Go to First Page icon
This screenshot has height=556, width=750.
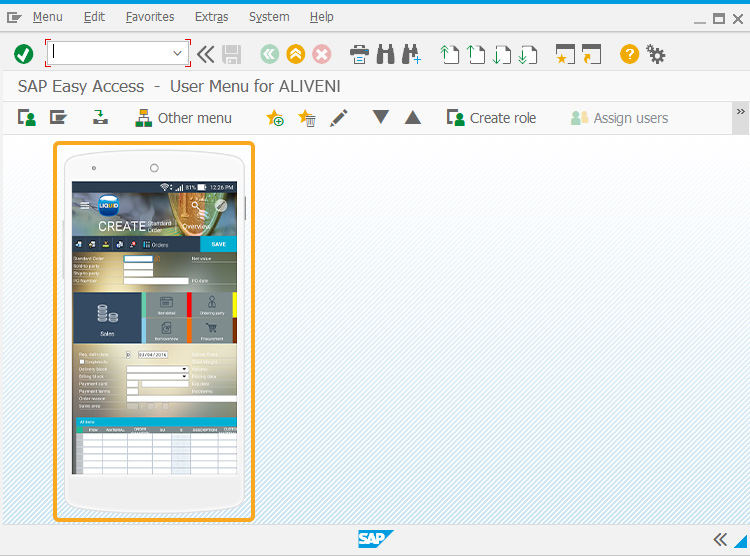[449, 54]
